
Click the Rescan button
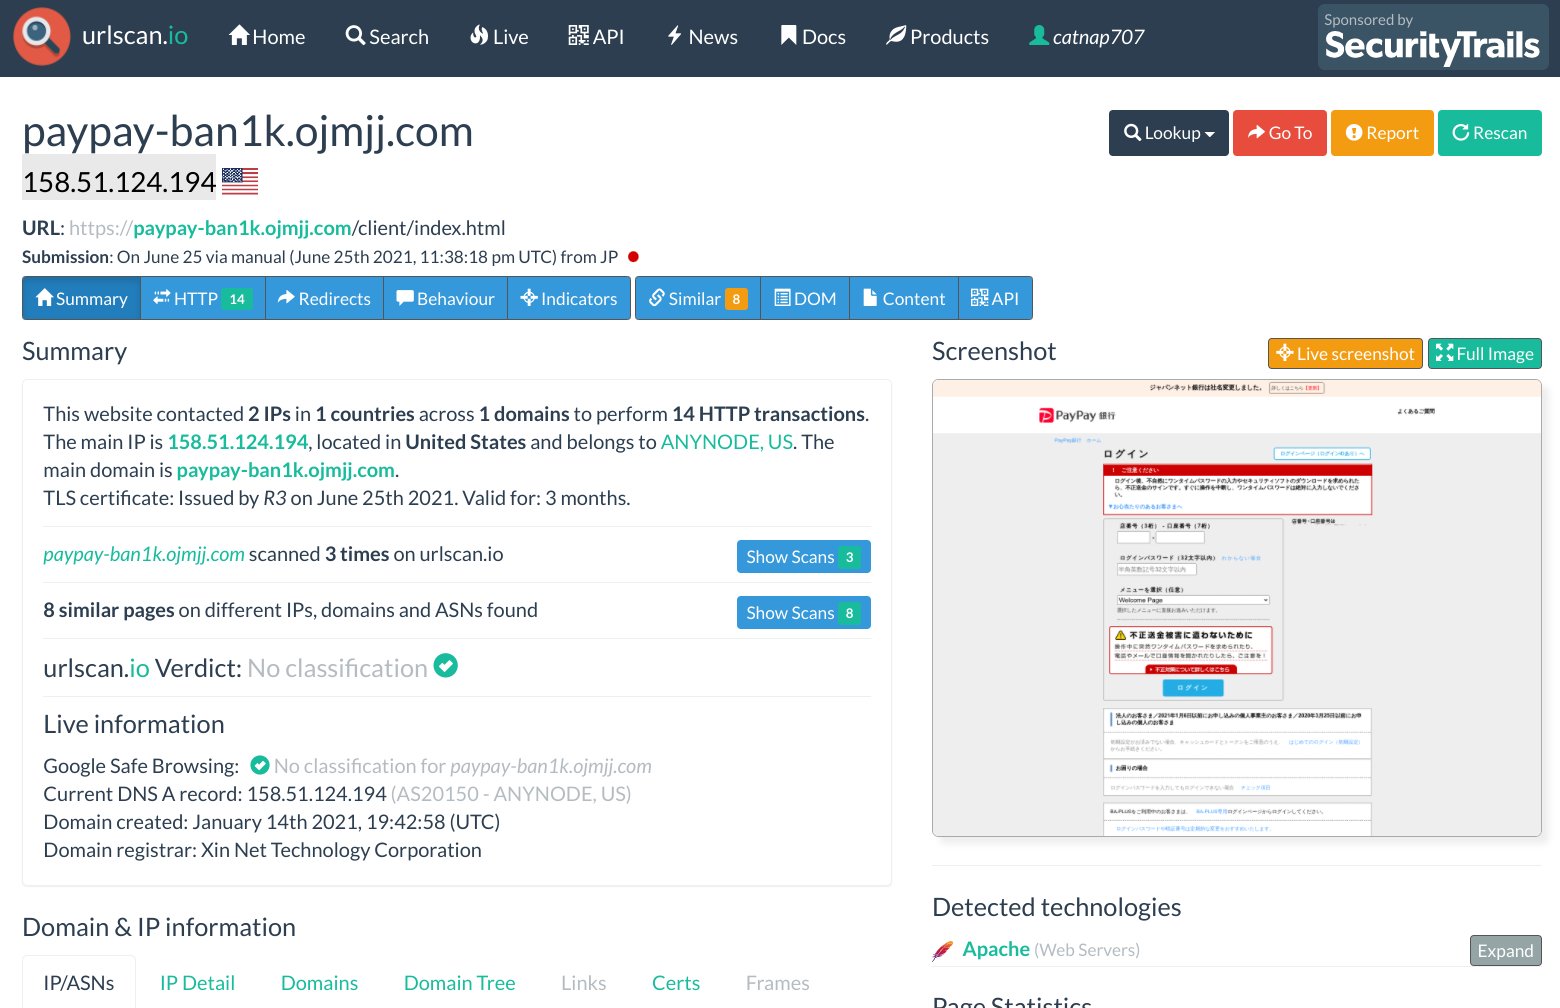tap(1490, 133)
